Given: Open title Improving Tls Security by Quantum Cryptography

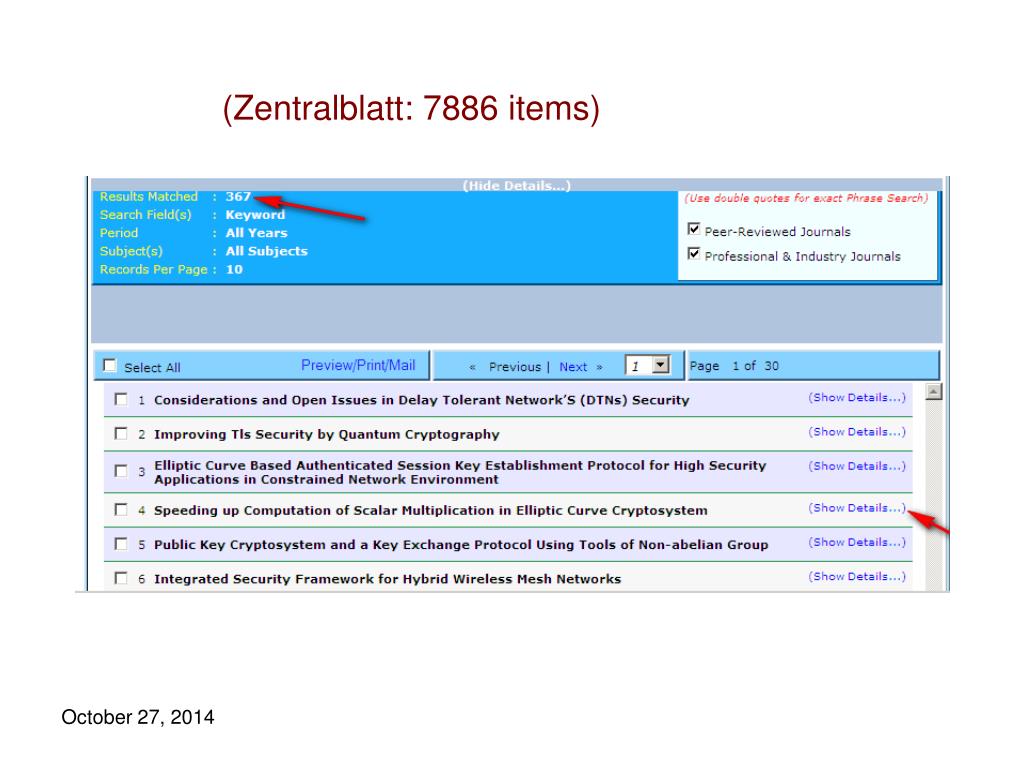Looking at the screenshot, I should tap(327, 434).
